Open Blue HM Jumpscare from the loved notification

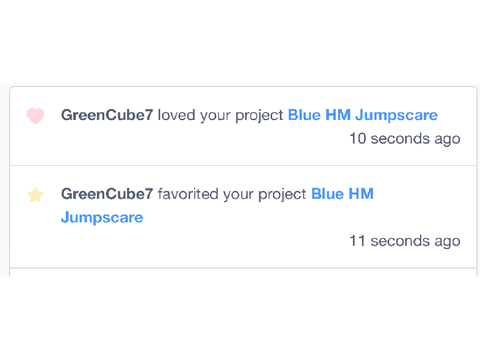363,116
